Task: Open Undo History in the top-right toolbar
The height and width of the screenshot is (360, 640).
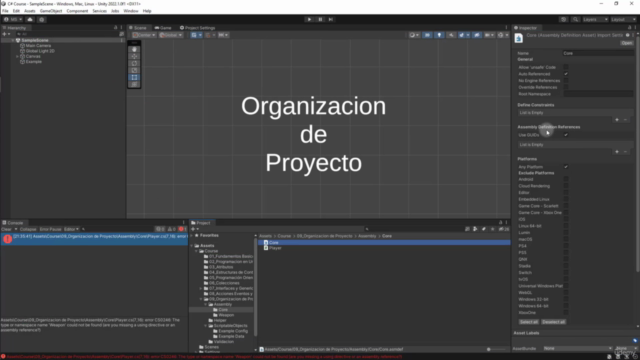Action: coord(564,19)
